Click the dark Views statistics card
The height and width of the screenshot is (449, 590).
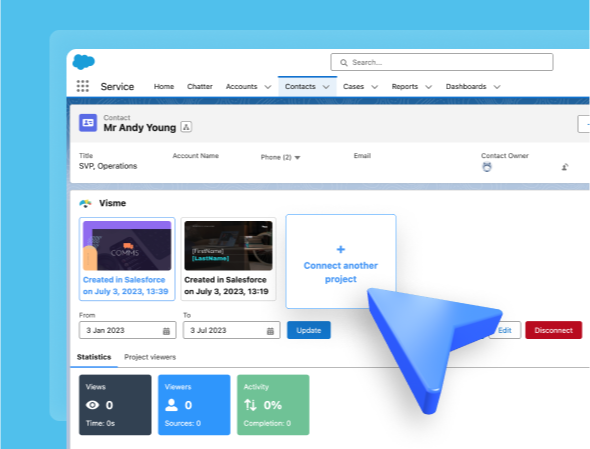click(115, 405)
